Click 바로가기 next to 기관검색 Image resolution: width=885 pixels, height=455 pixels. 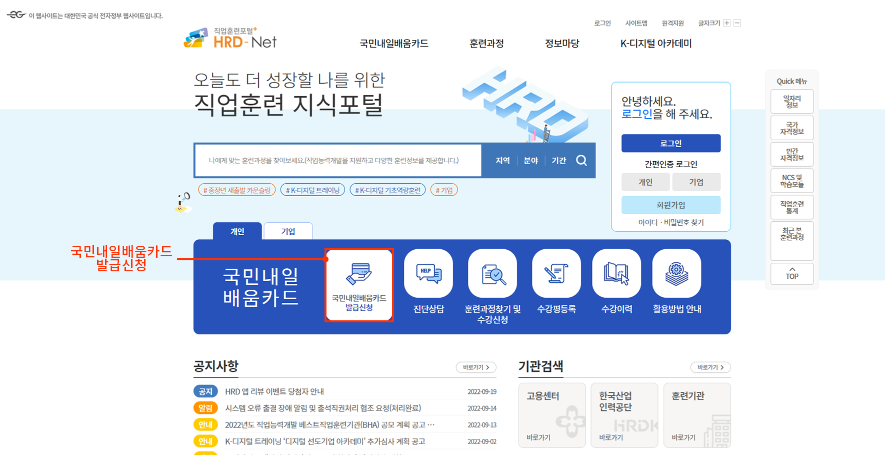[710, 368]
